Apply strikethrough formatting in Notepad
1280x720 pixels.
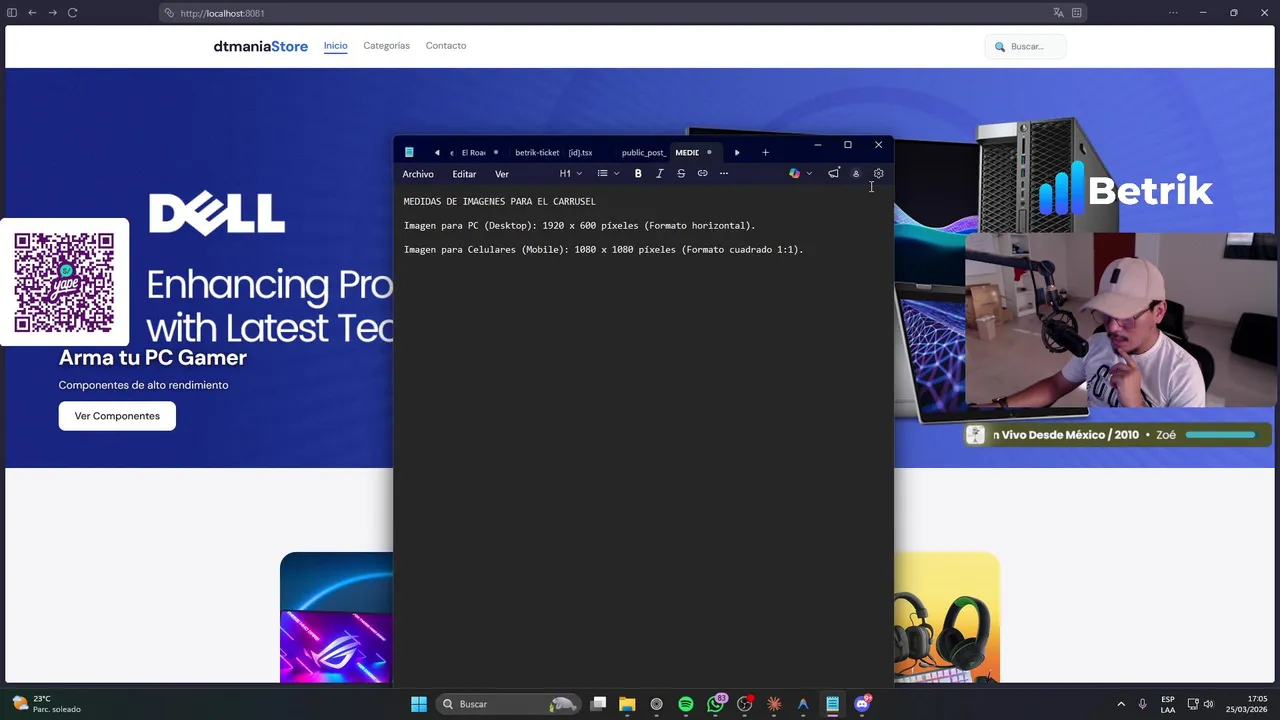click(681, 174)
